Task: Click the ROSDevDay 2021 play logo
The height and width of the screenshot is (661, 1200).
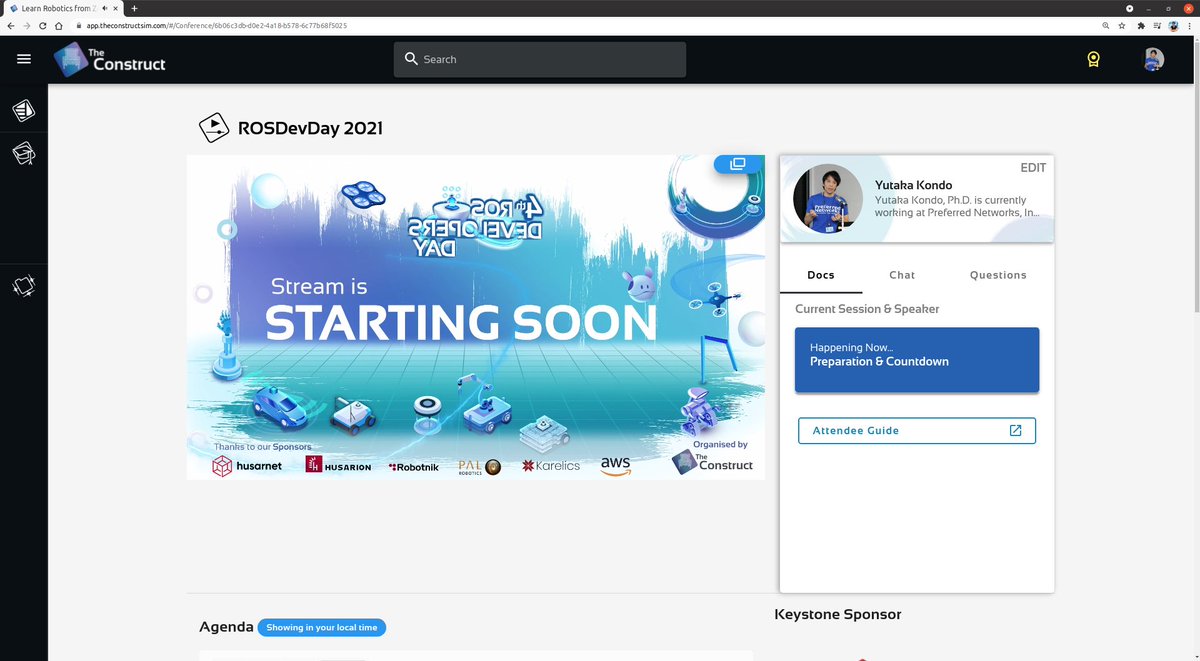Action: (214, 127)
